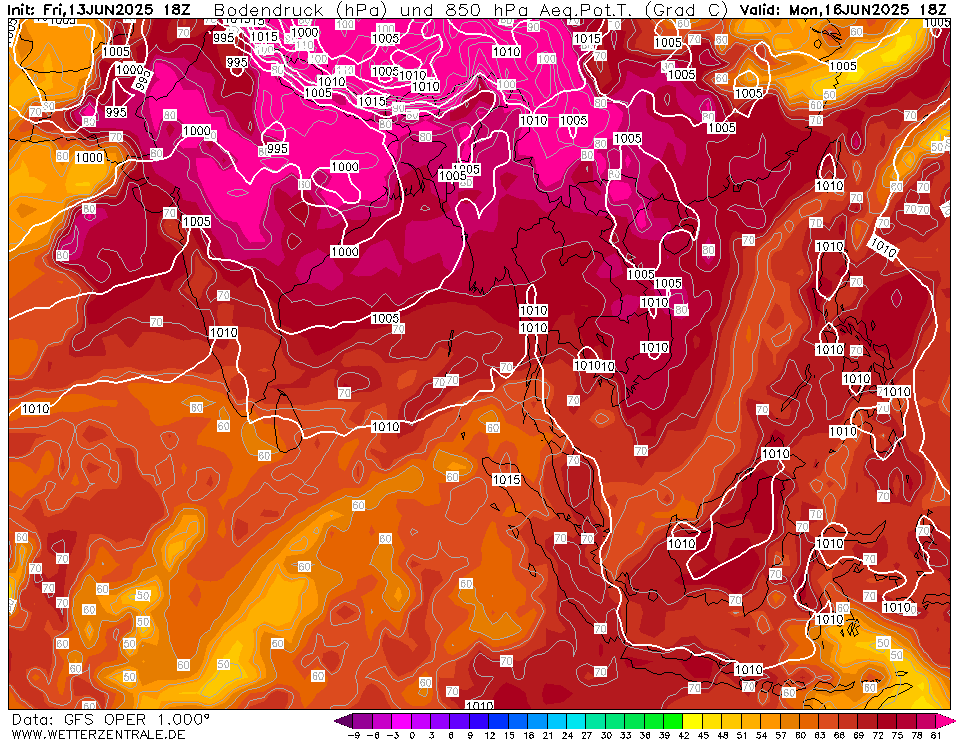
Task: Click the legend value '21'
Action: pos(548,735)
